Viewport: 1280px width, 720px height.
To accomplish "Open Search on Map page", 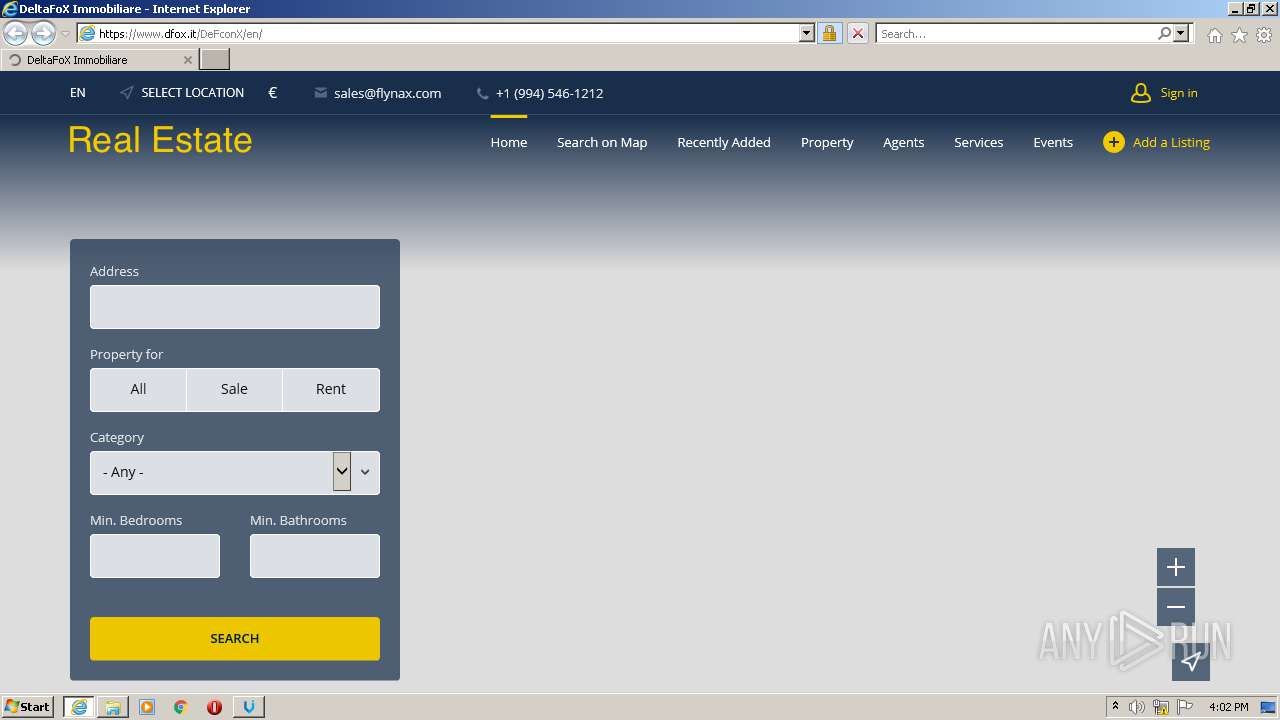I will pyautogui.click(x=602, y=142).
